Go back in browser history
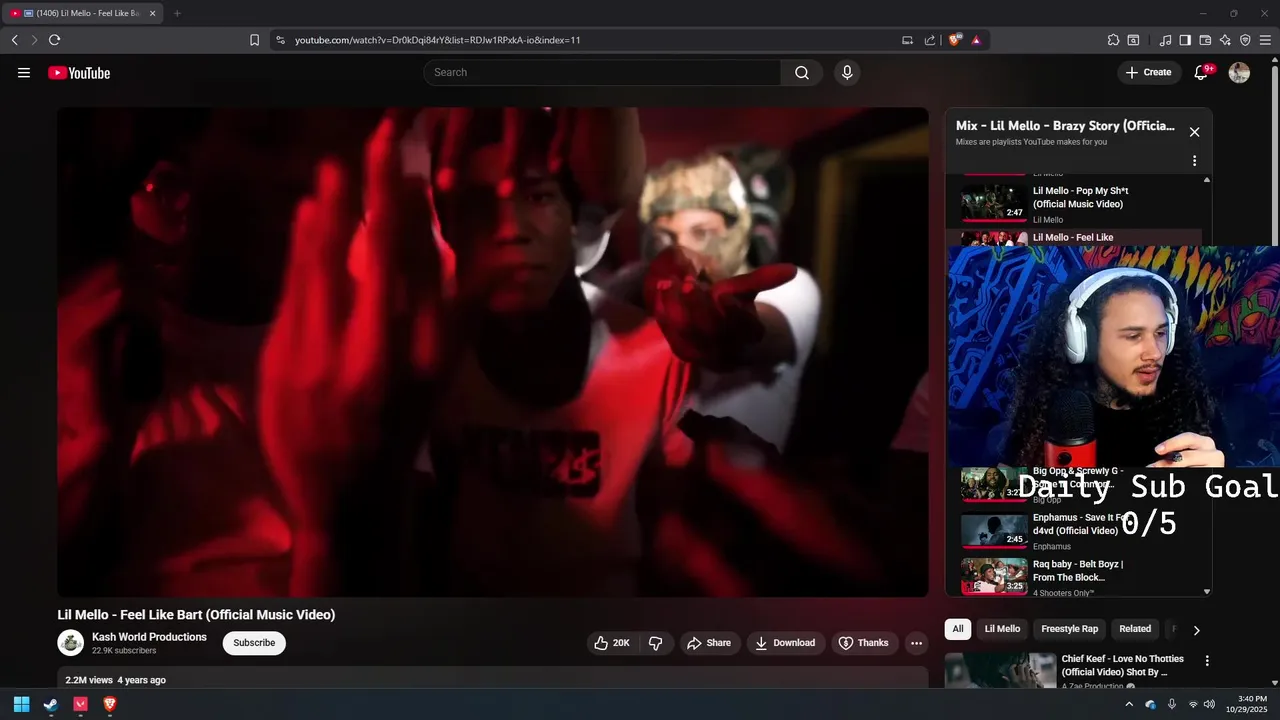The height and width of the screenshot is (720, 1280). pos(14,40)
